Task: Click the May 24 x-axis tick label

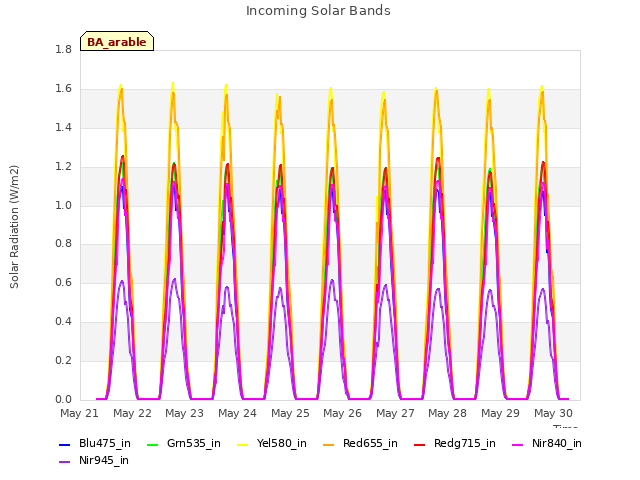Action: pyautogui.click(x=238, y=413)
